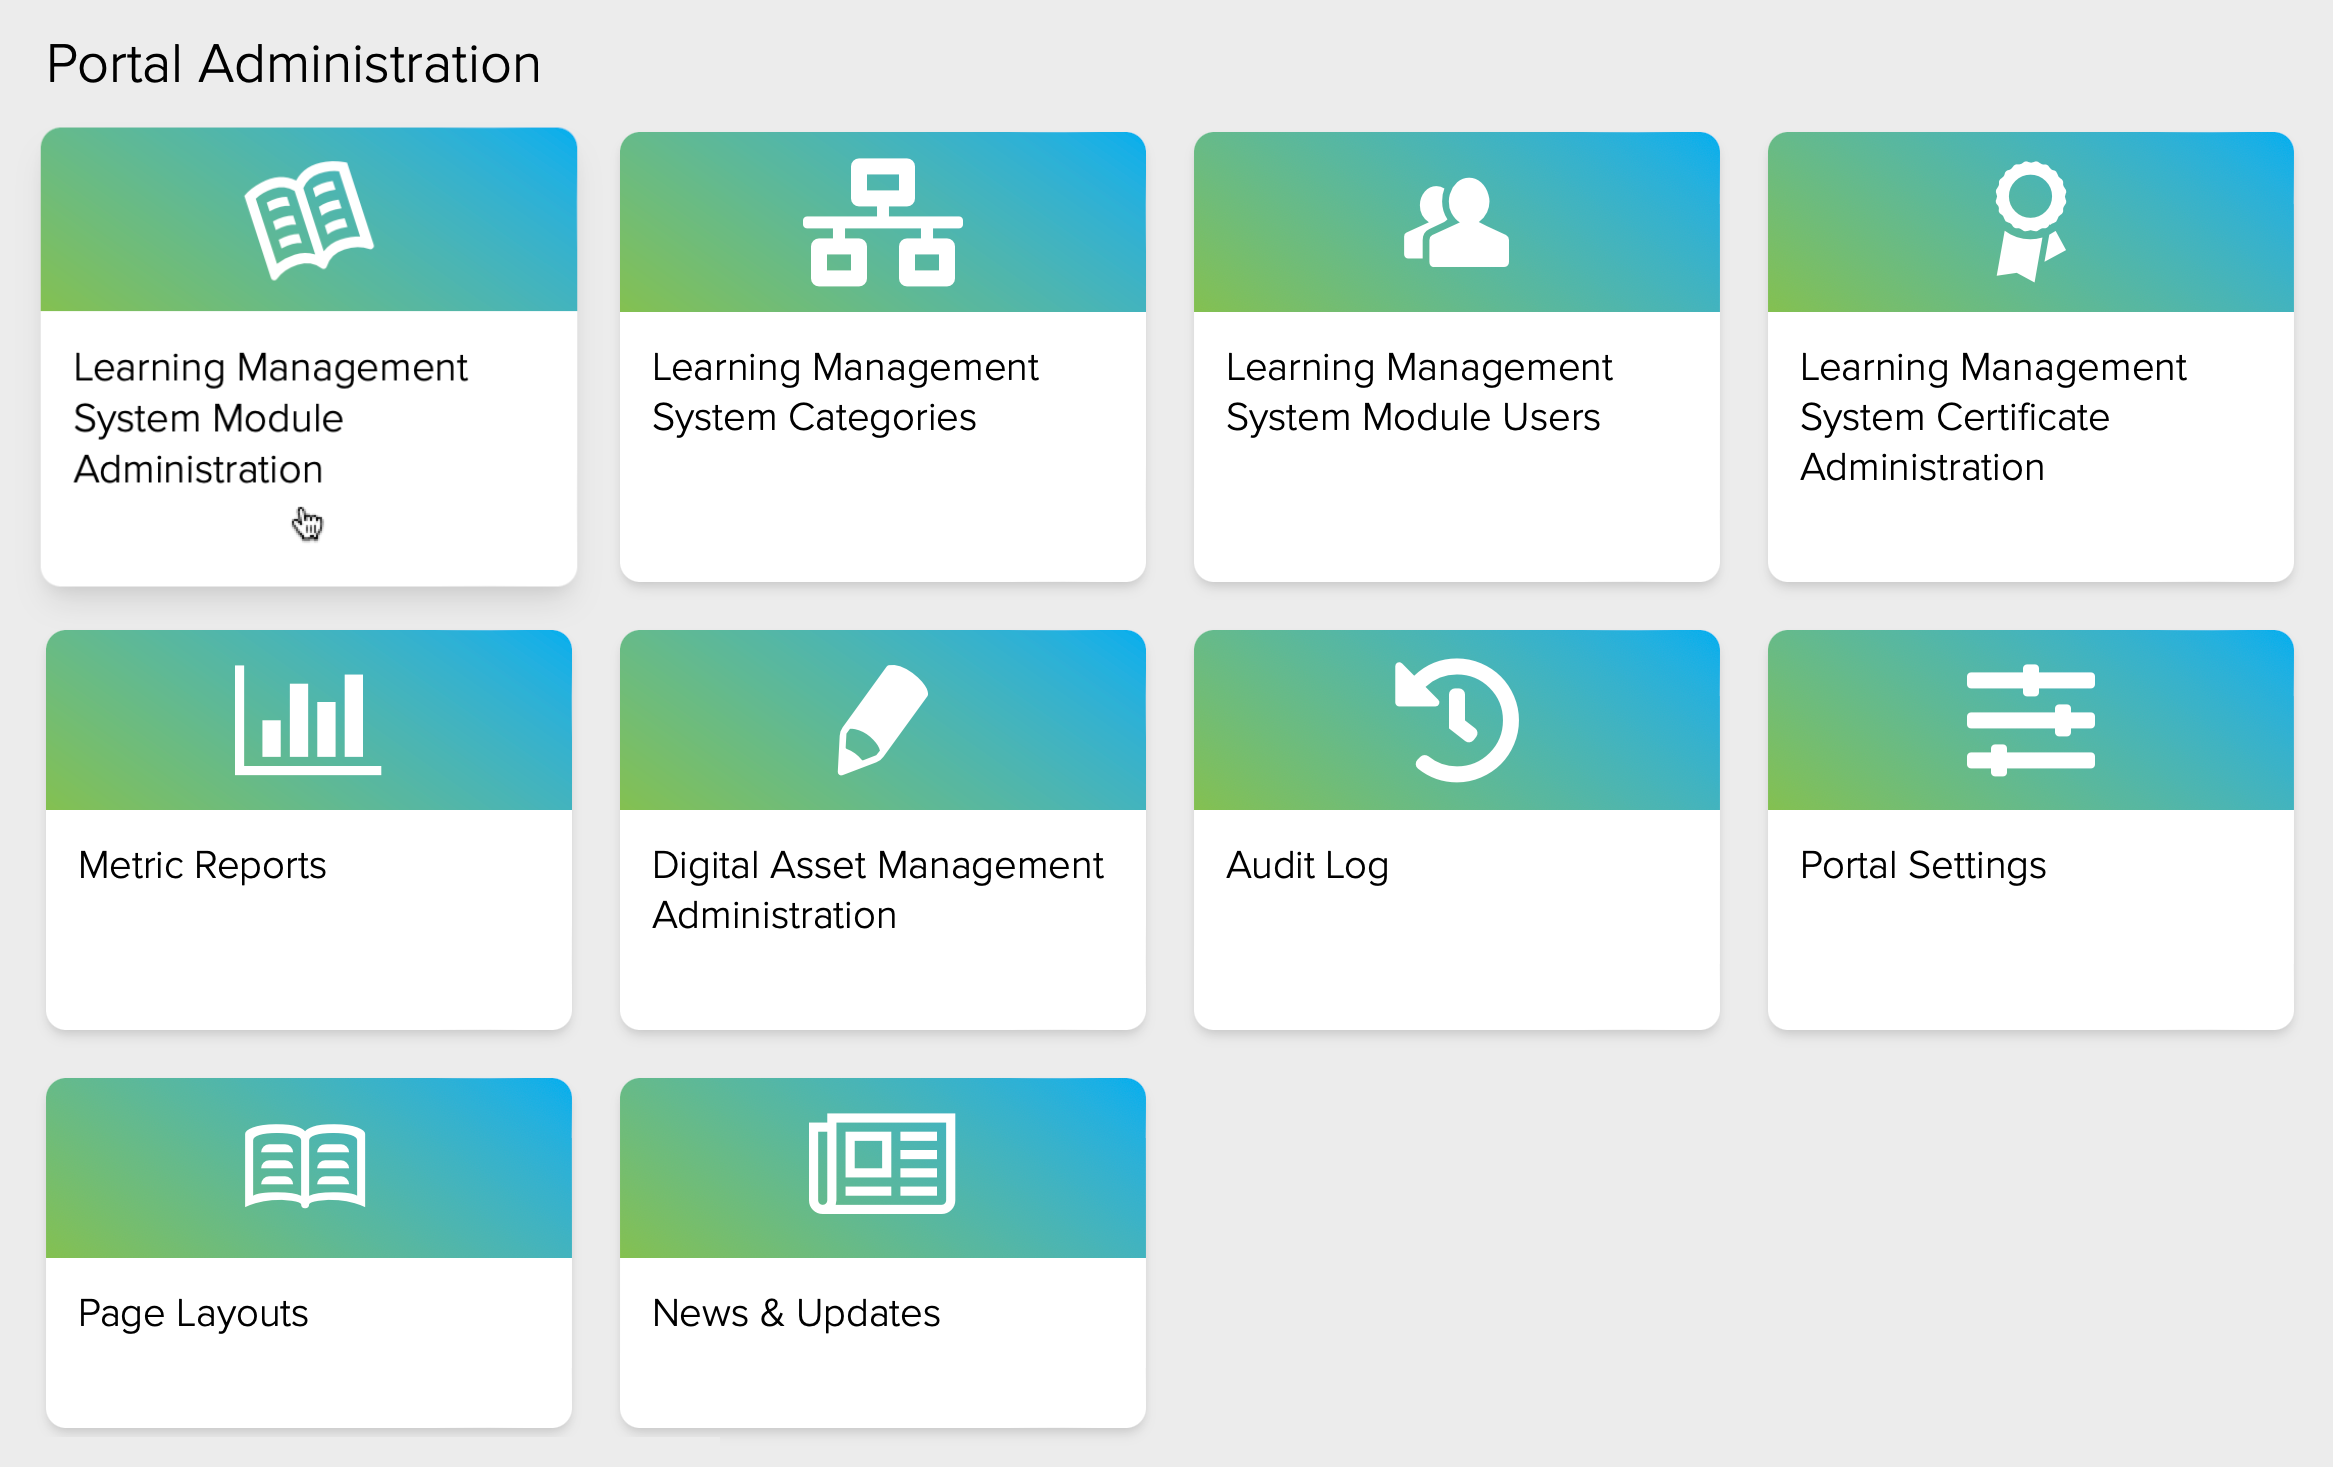Select the award ribbon icon for Certificate Administration
2333x1467 pixels.
click(2030, 221)
